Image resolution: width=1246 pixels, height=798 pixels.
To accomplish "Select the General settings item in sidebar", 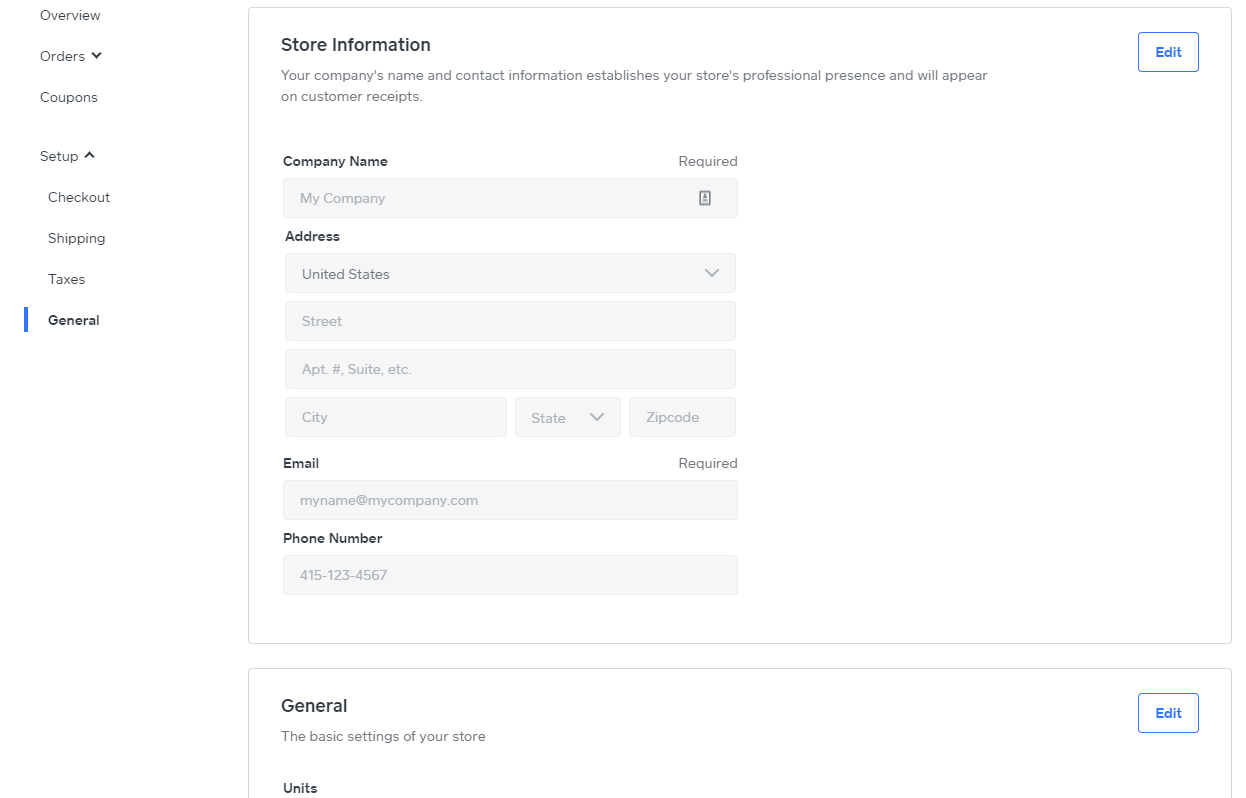I will [74, 320].
